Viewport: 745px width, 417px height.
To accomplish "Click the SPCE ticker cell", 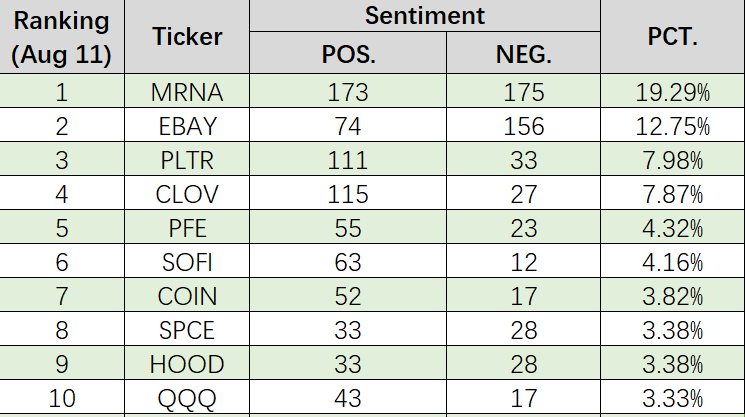I will point(187,329).
